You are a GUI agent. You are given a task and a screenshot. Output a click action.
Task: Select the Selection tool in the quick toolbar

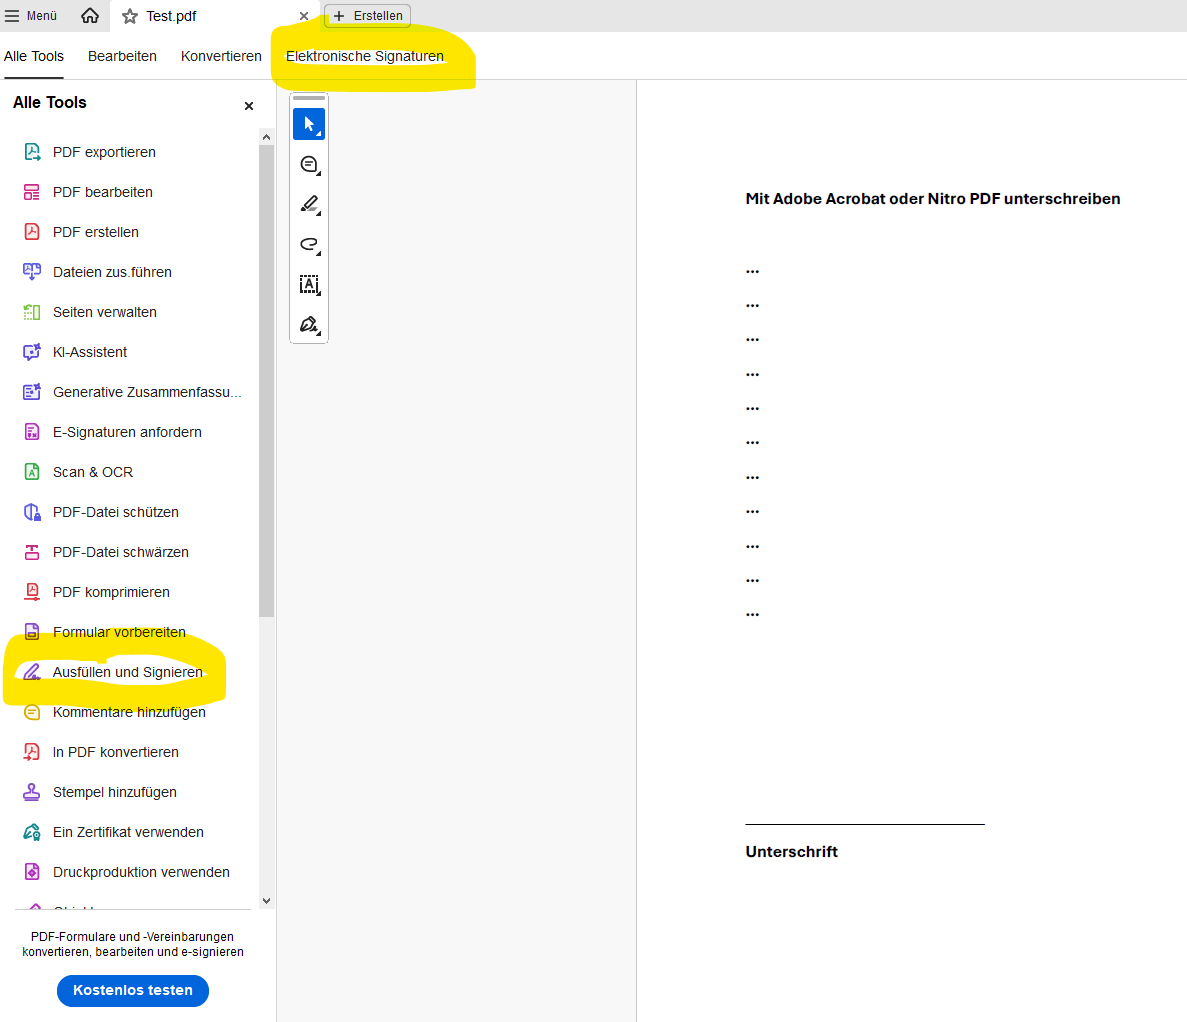[x=309, y=124]
